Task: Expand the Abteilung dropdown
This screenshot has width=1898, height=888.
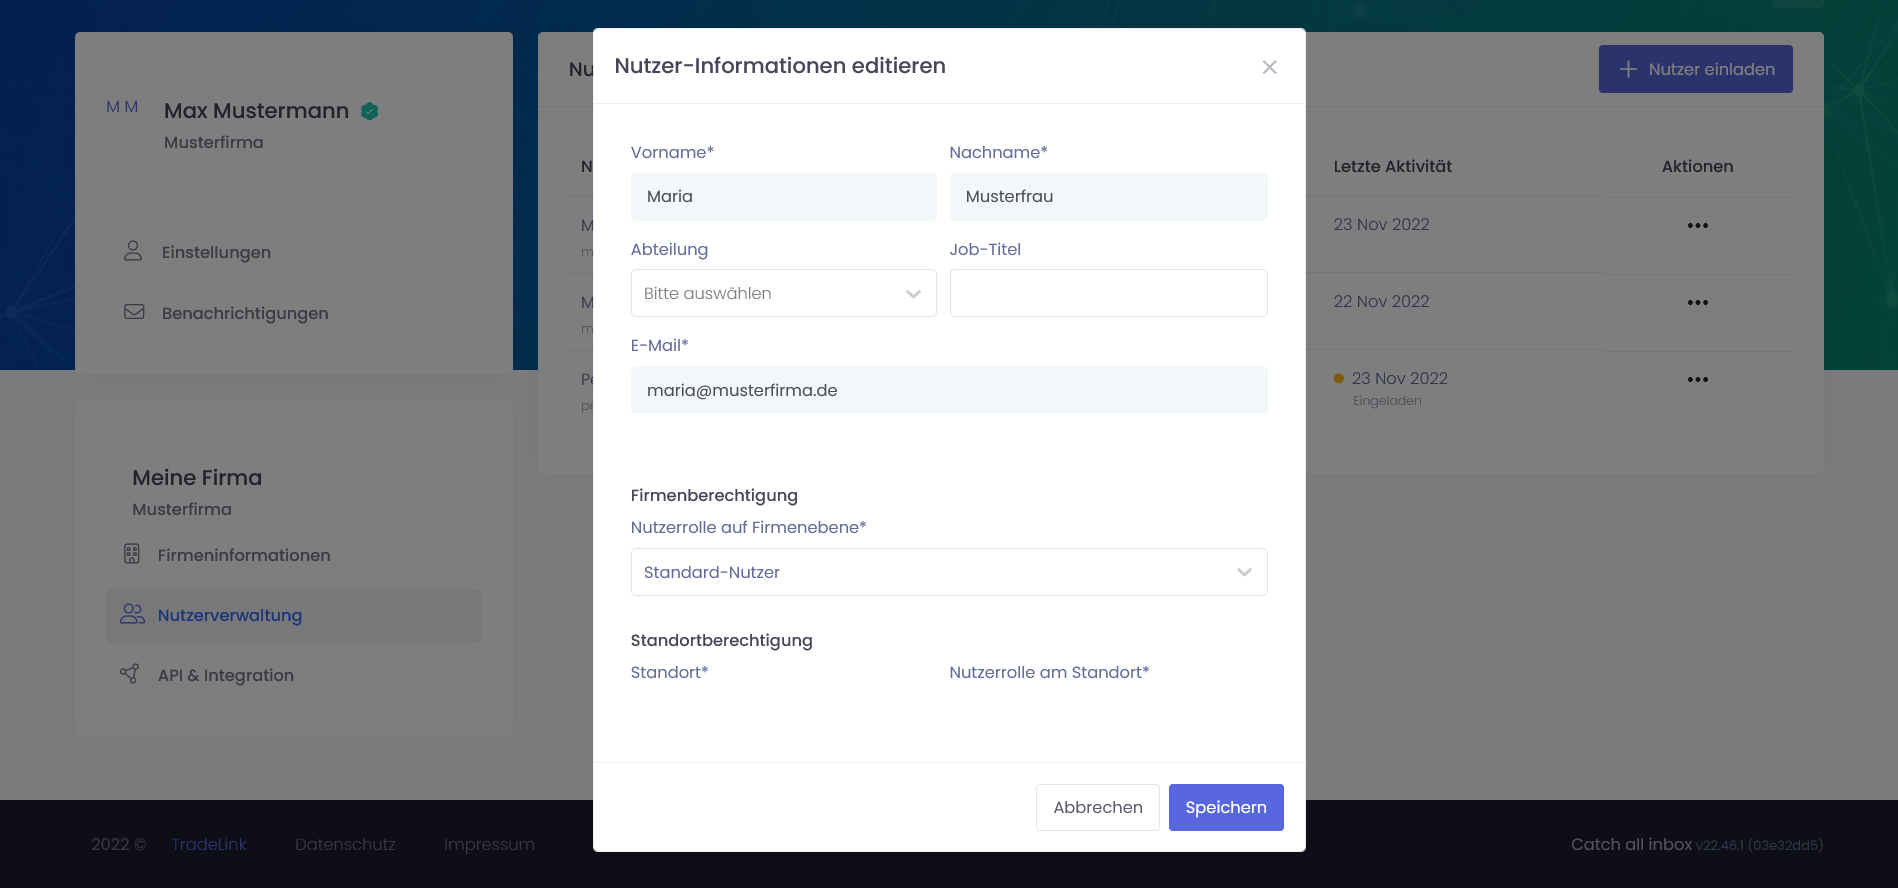Action: (783, 293)
